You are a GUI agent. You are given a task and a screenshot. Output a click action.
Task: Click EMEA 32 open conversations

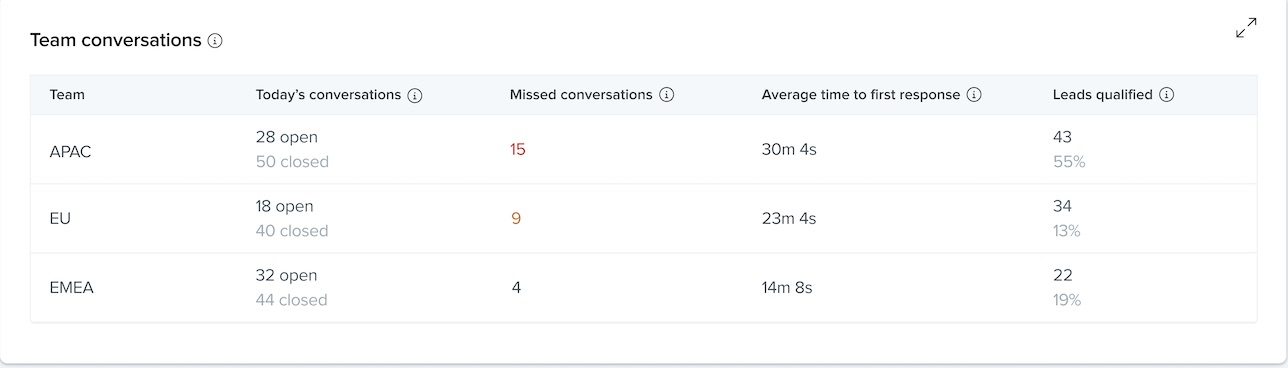287,276
